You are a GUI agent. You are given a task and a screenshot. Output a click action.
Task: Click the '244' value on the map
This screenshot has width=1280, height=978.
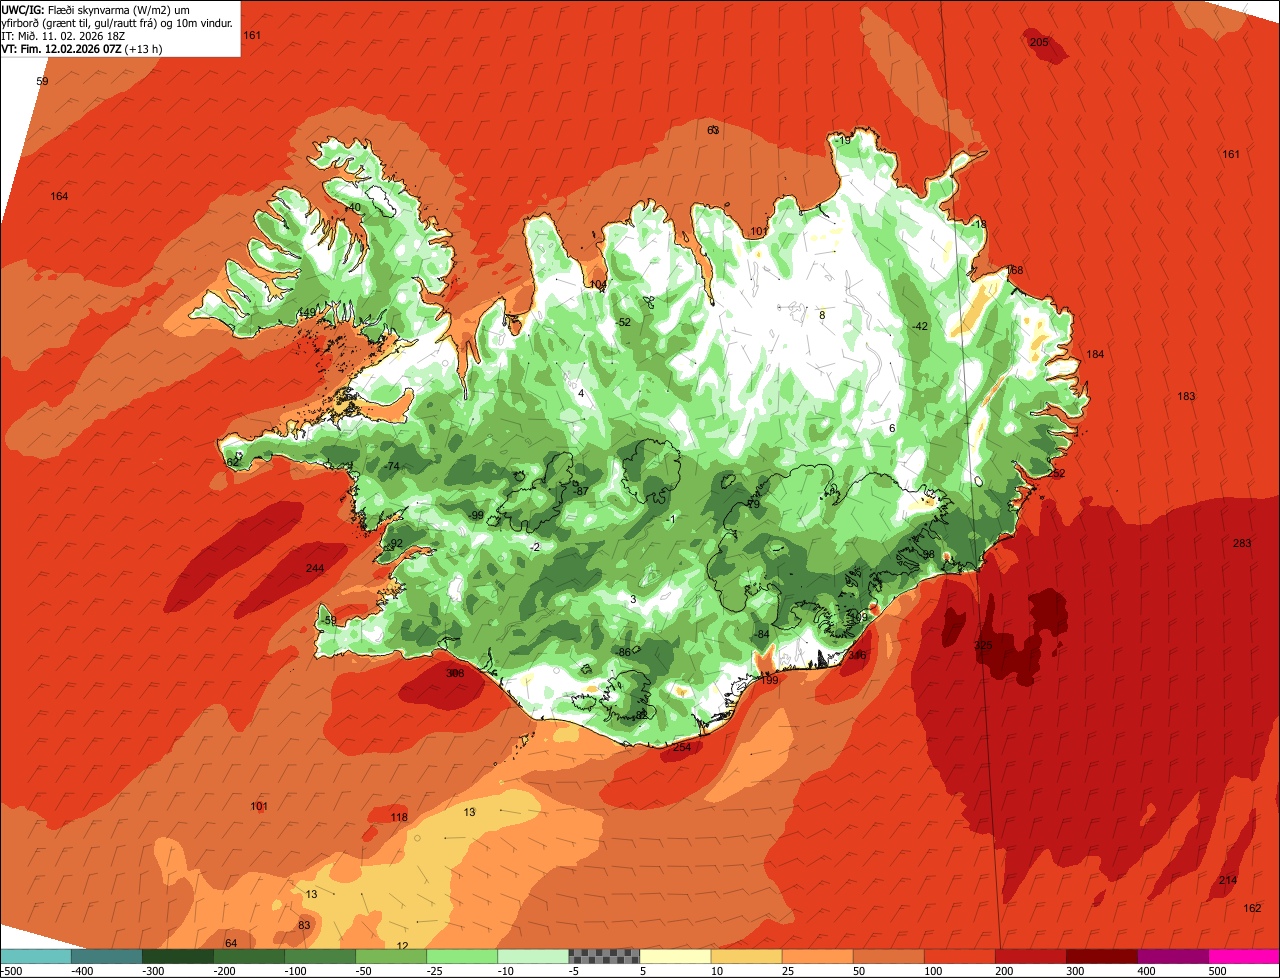tap(315, 568)
